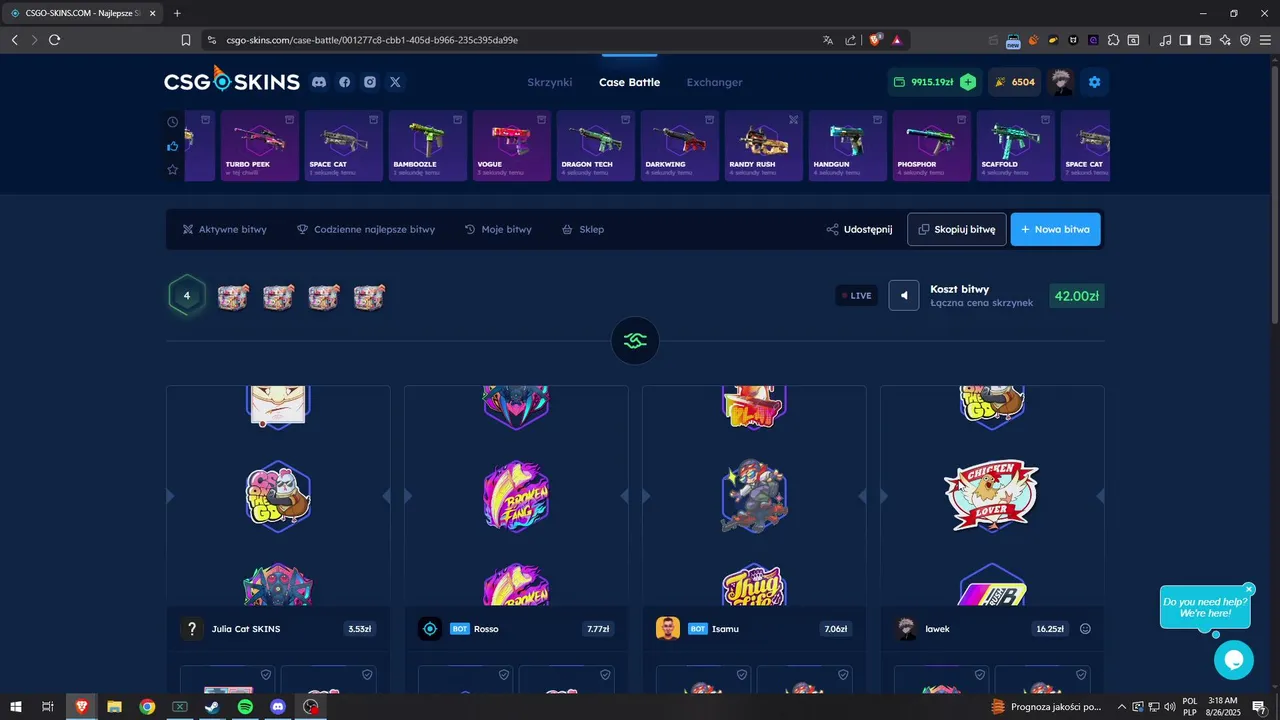Click the PHOSPHOR drop card

click(932, 146)
